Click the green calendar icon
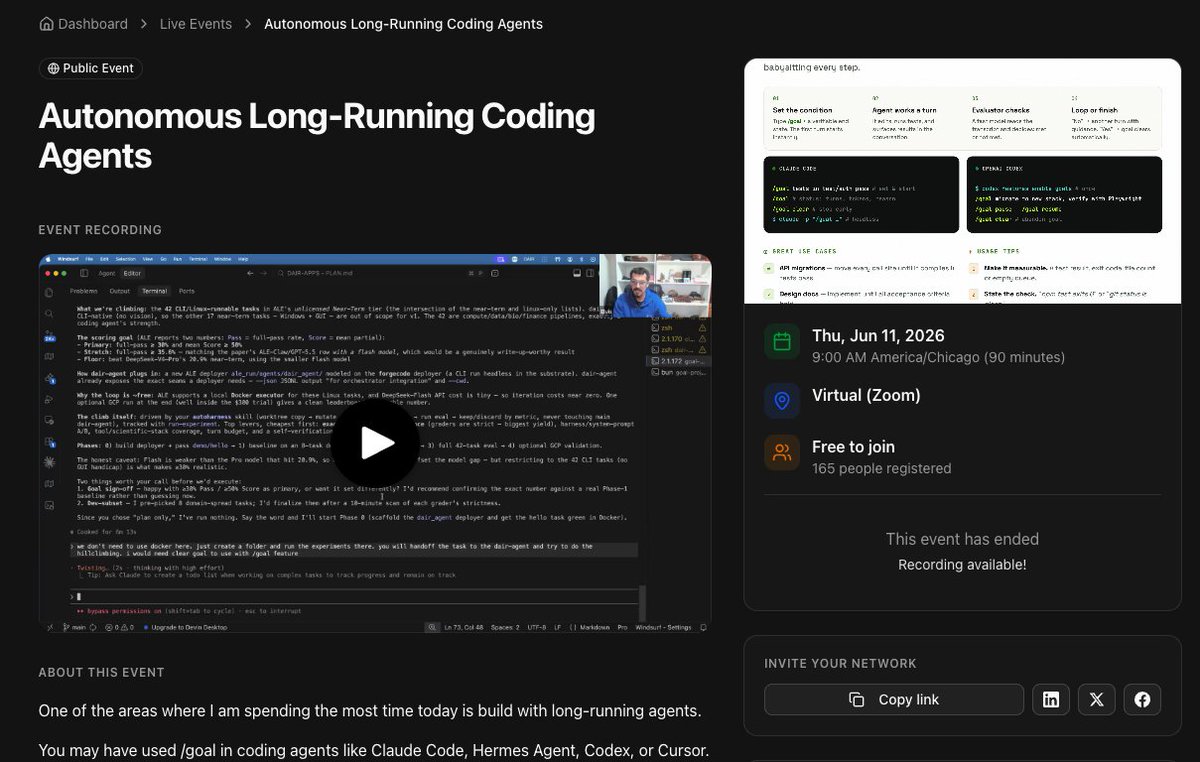This screenshot has width=1200, height=762. tap(782, 341)
